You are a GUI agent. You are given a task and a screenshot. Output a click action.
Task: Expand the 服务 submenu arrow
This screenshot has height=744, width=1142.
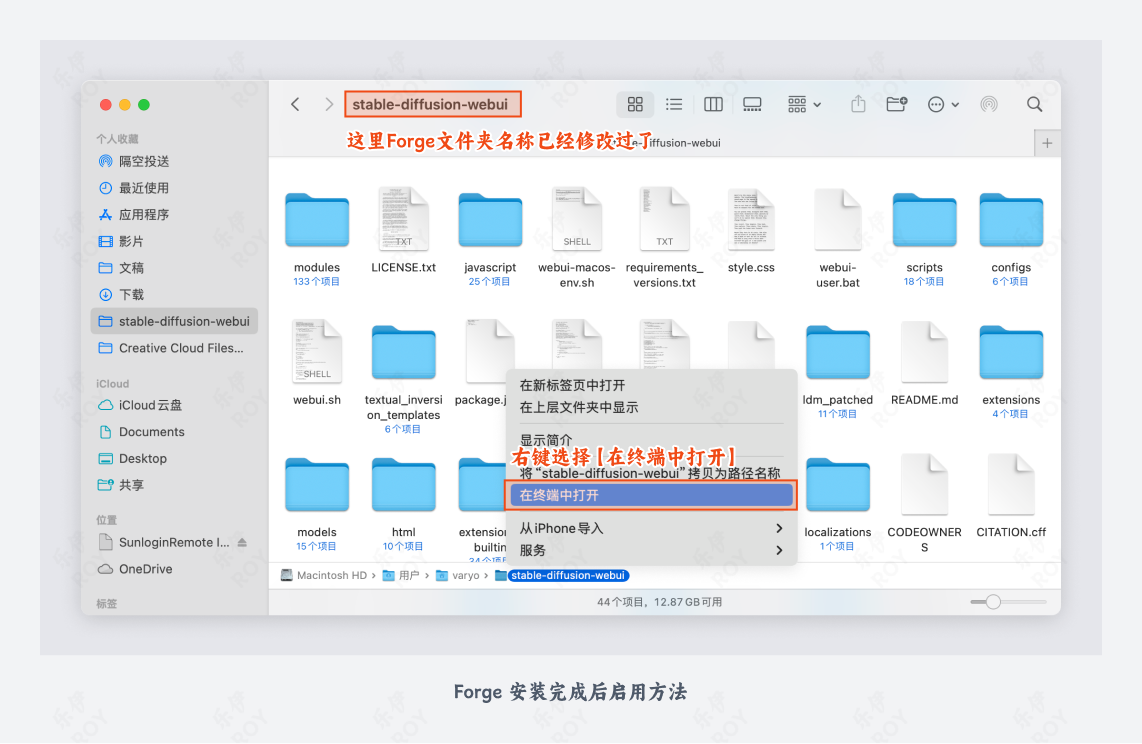[x=778, y=549]
